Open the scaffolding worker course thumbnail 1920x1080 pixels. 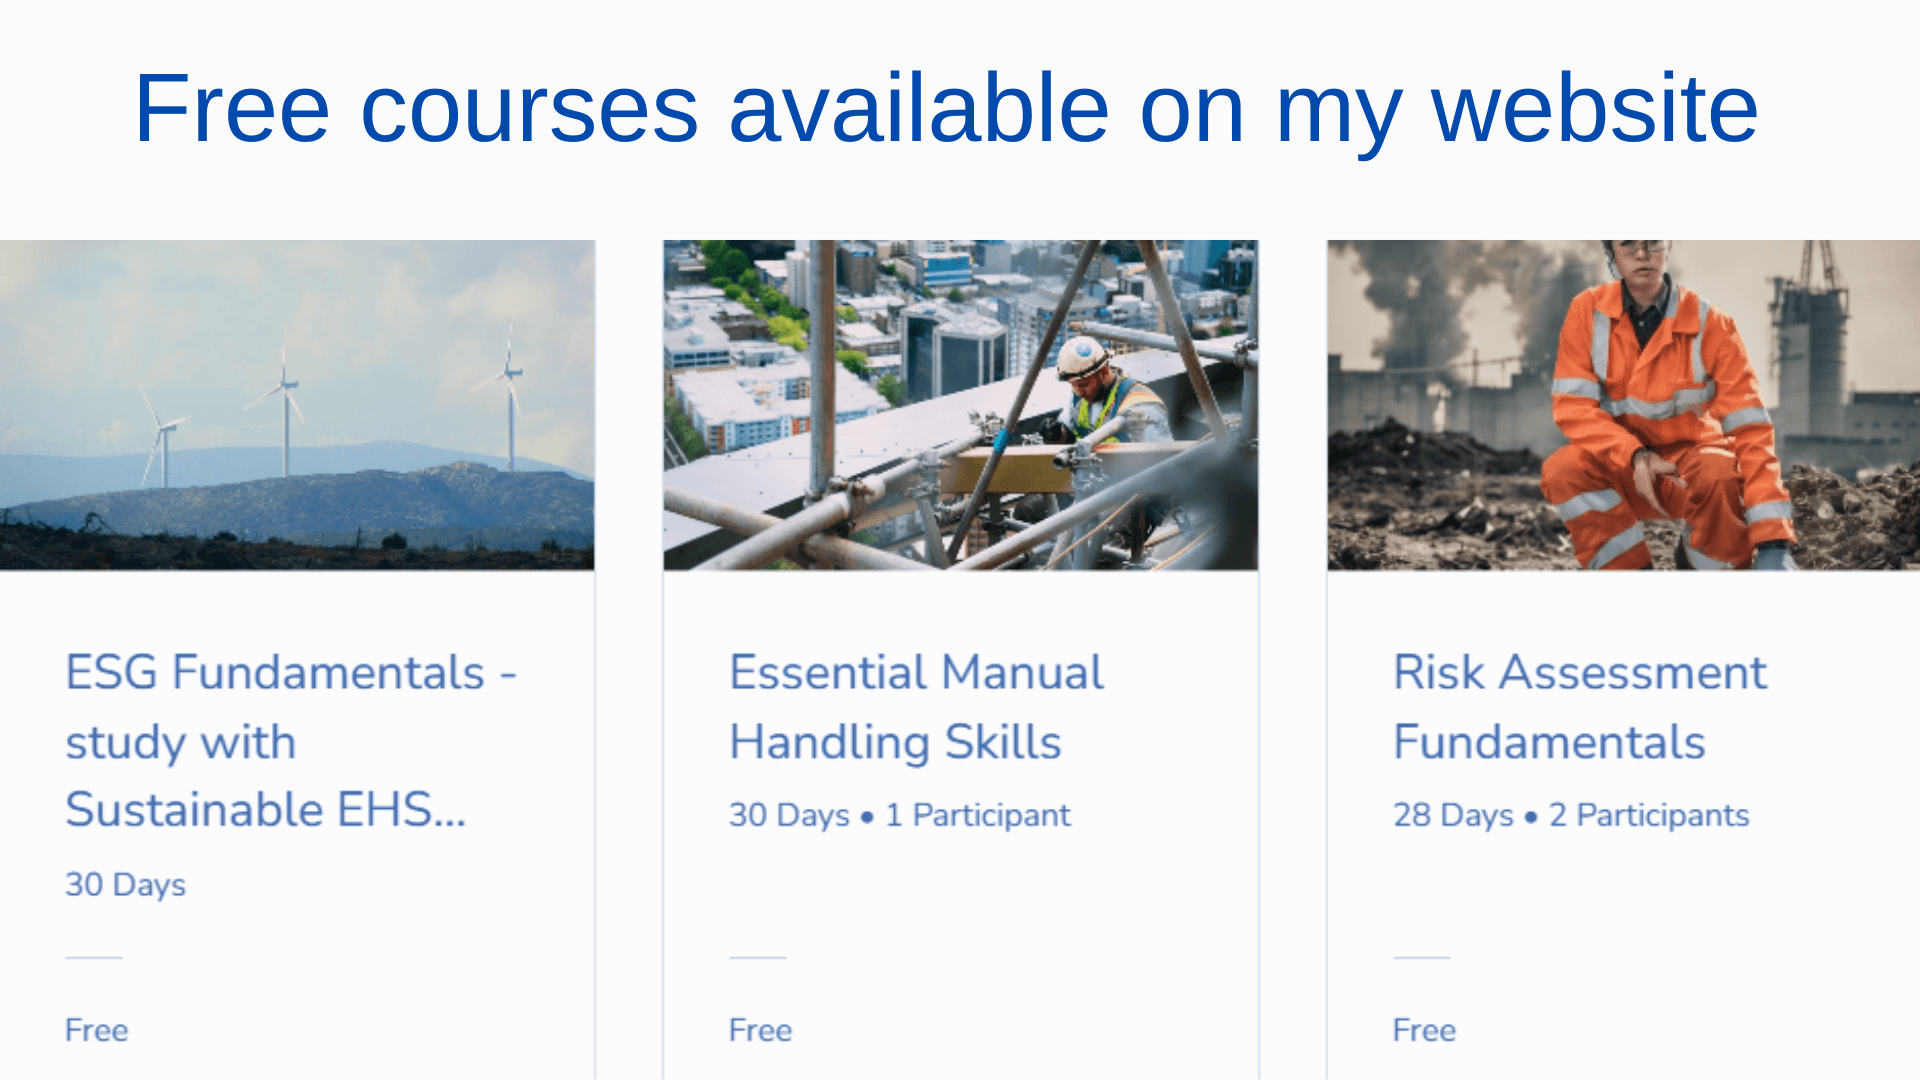[960, 405]
